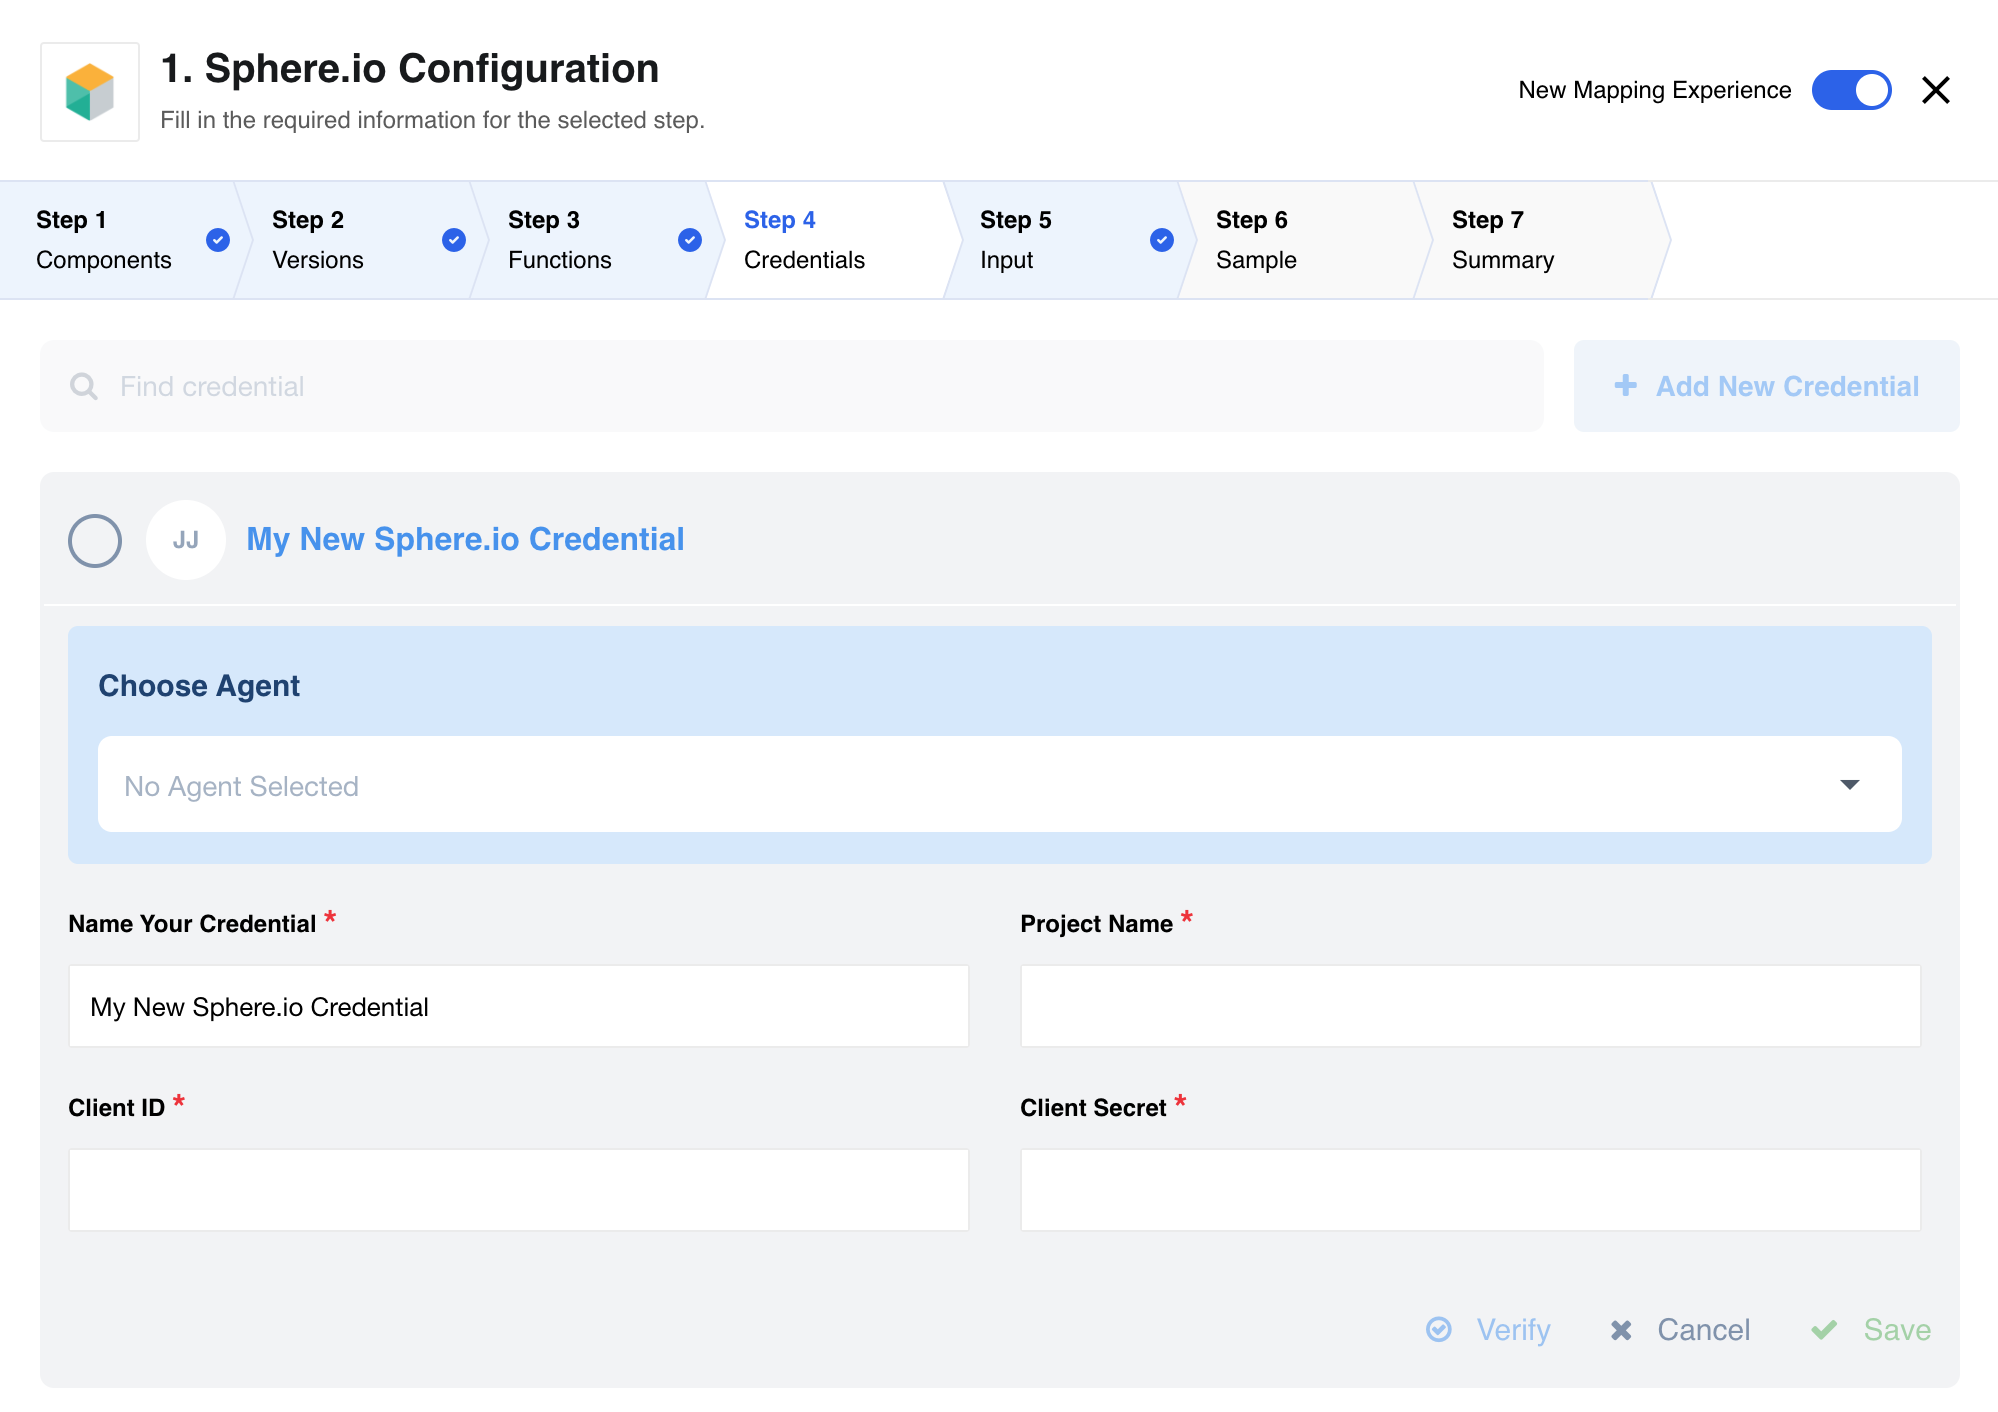Viewport: 1998px width, 1412px height.
Task: Click the Cancel button label
Action: tap(1703, 1329)
